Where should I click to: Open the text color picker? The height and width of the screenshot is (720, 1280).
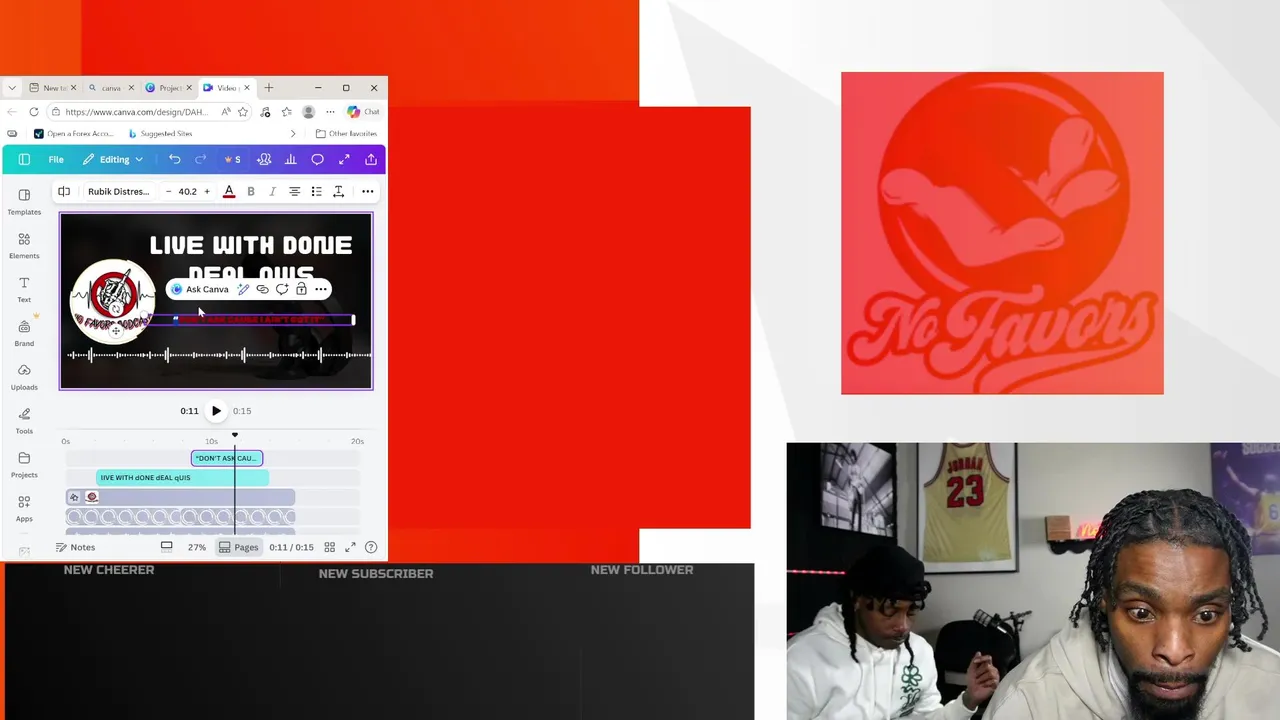(x=229, y=191)
